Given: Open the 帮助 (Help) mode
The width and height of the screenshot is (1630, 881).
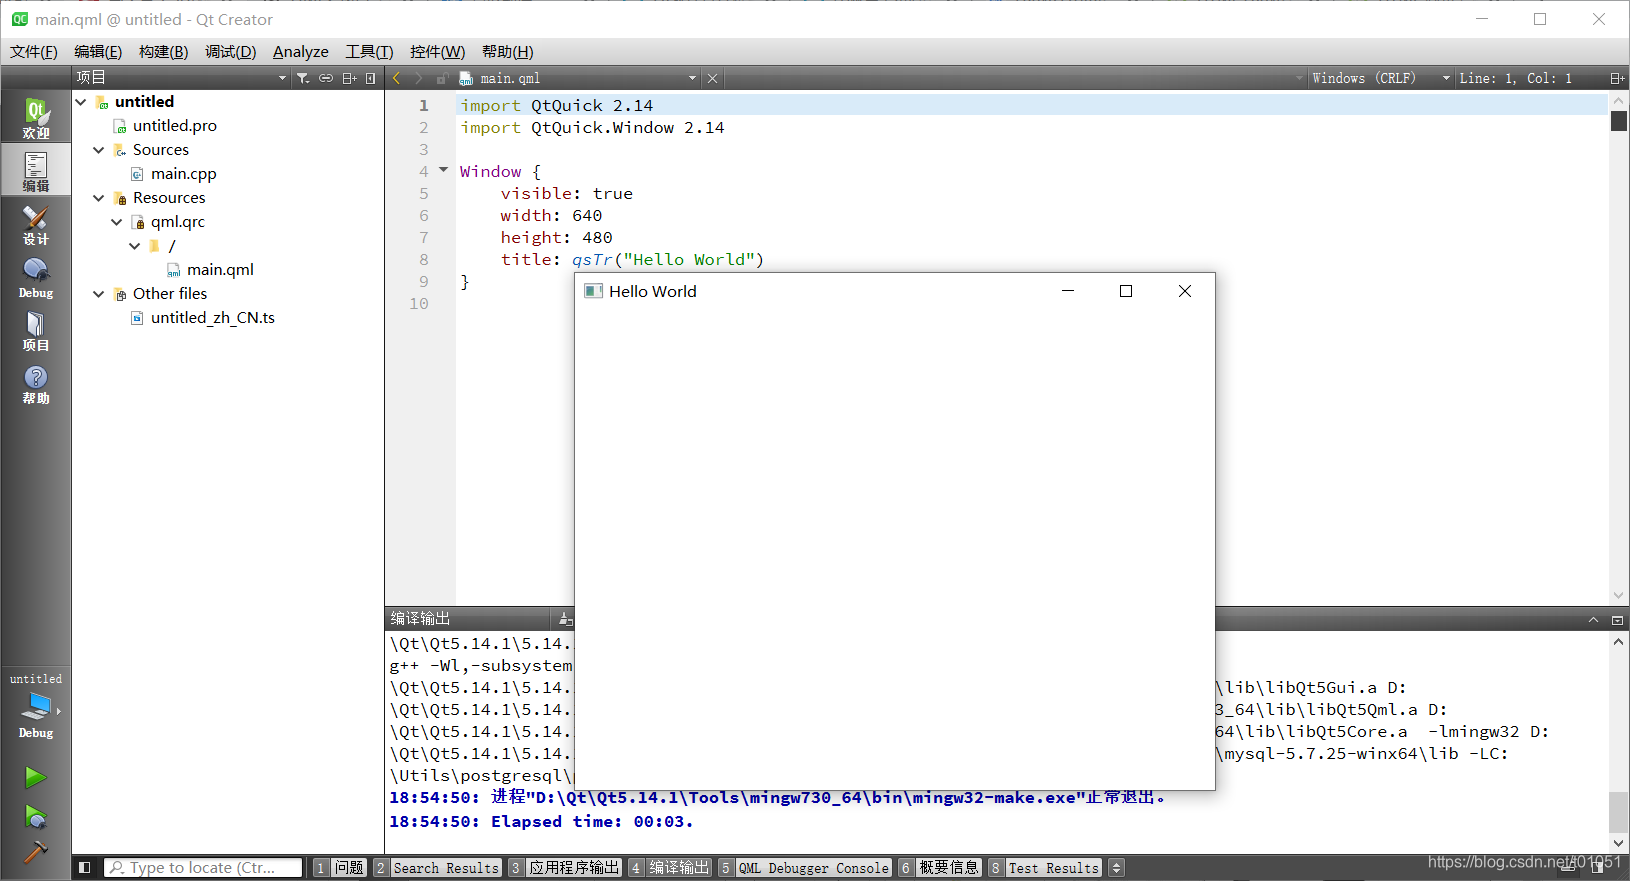Looking at the screenshot, I should [x=36, y=384].
